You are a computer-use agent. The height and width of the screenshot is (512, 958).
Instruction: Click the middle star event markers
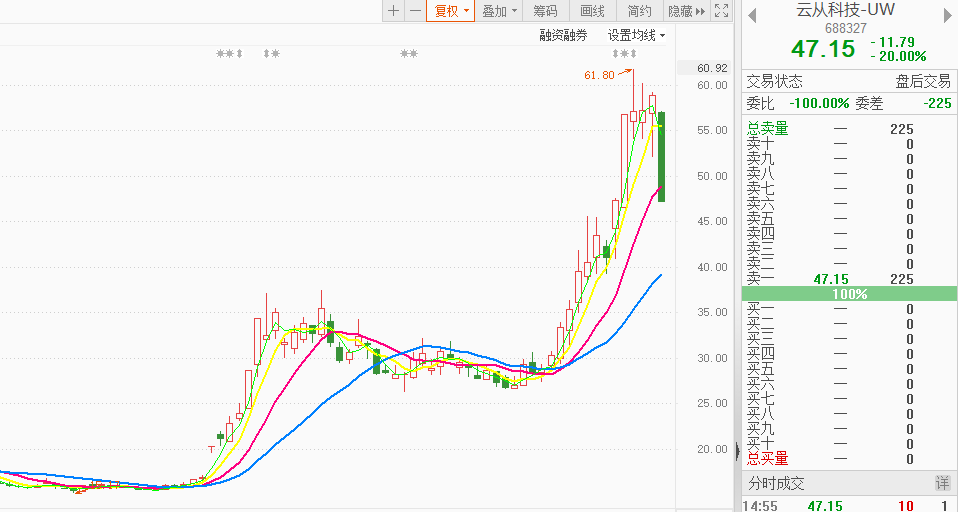click(x=409, y=54)
